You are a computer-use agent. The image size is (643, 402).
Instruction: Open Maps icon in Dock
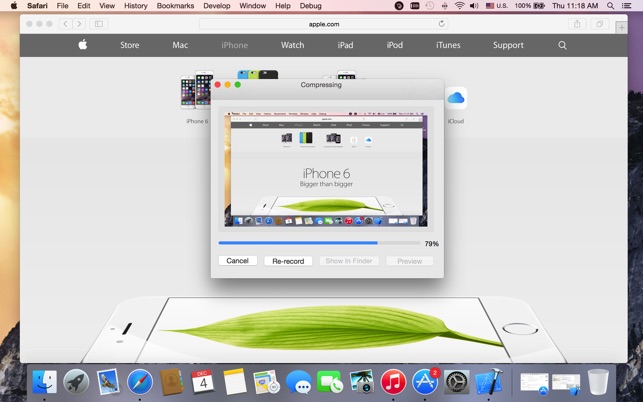point(266,382)
